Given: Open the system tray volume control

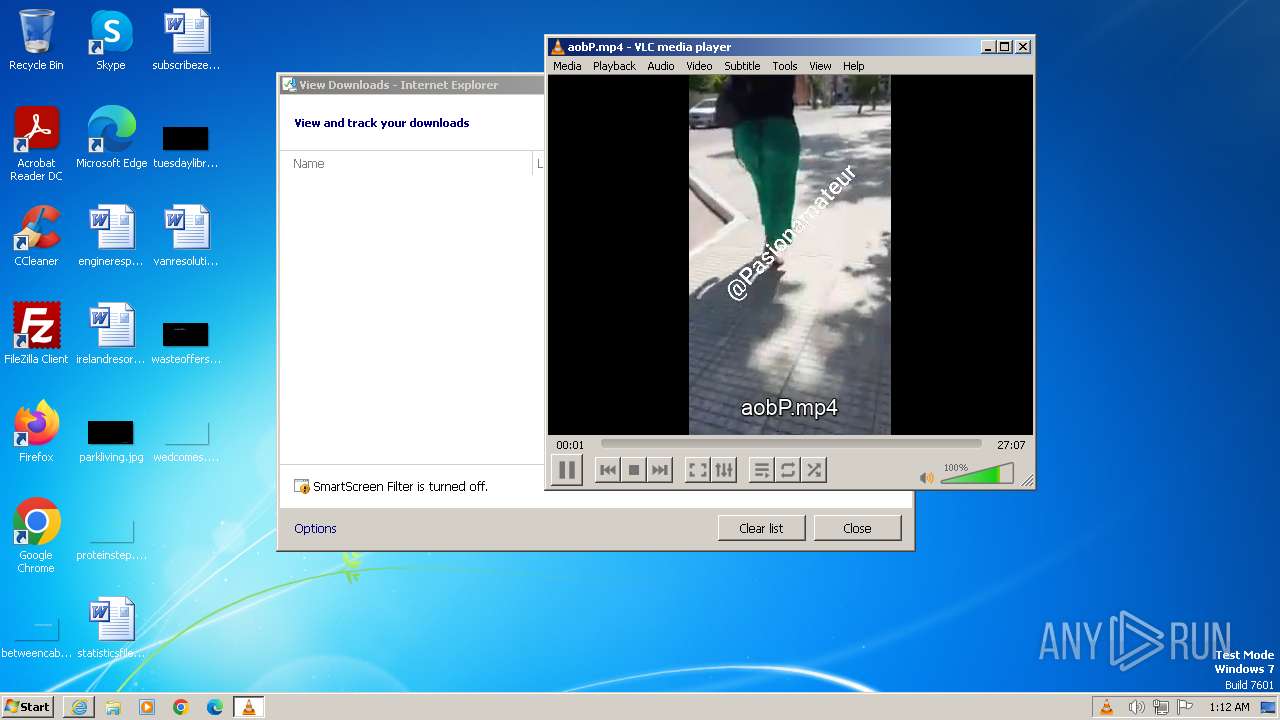Looking at the screenshot, I should click(x=1136, y=707).
